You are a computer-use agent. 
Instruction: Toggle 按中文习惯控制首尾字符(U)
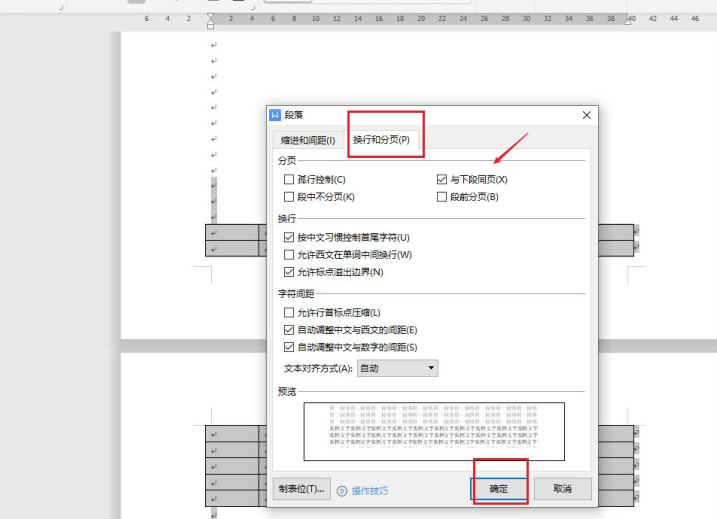click(289, 238)
